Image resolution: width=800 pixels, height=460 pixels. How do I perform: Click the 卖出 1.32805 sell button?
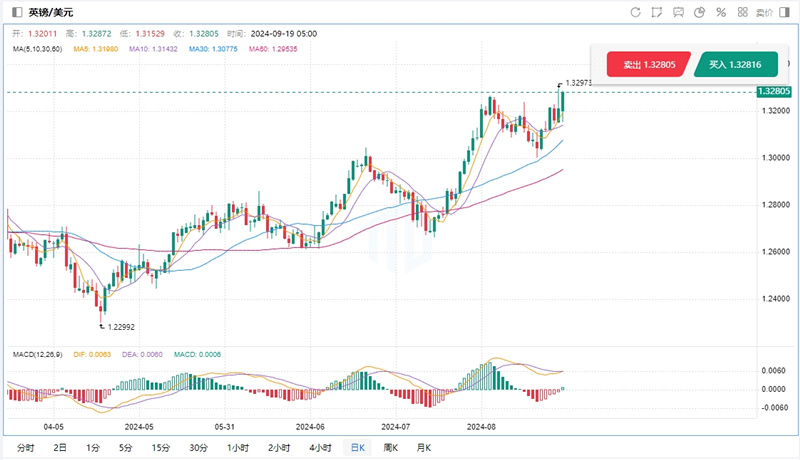641,65
